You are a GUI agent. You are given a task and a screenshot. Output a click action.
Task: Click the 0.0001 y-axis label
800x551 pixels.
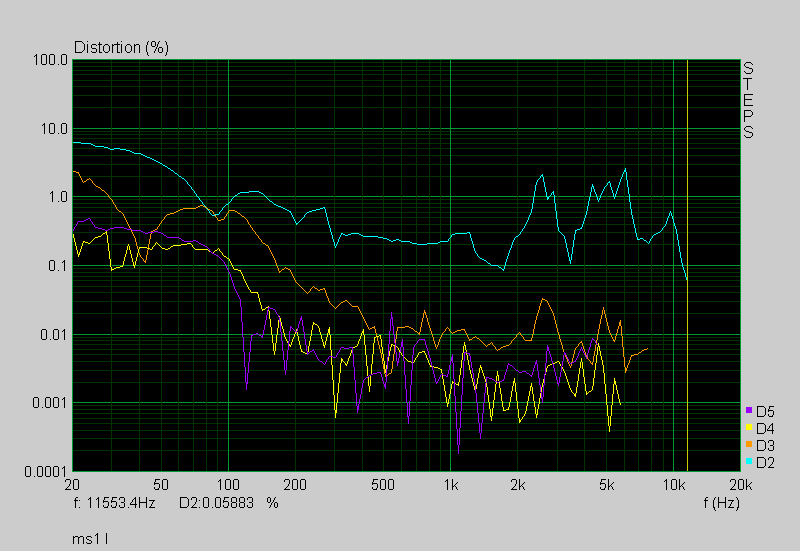tap(46, 472)
